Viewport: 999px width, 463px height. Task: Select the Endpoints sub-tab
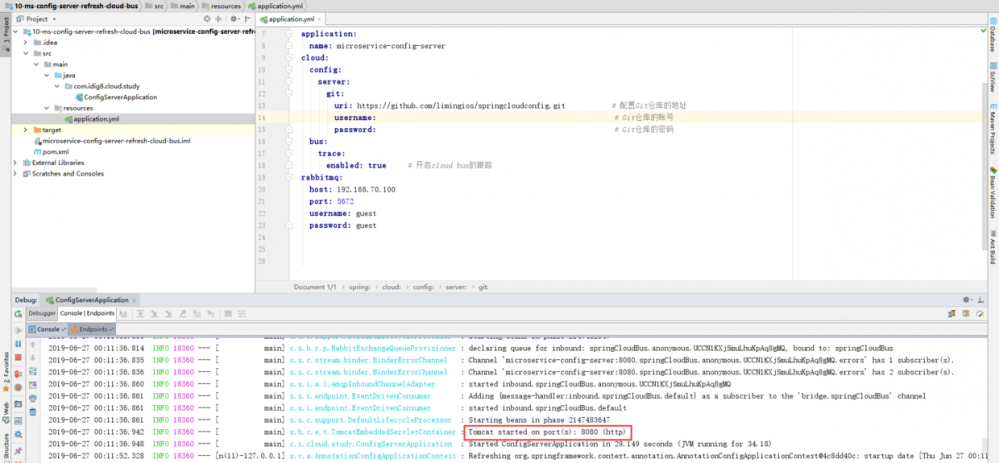[92, 329]
